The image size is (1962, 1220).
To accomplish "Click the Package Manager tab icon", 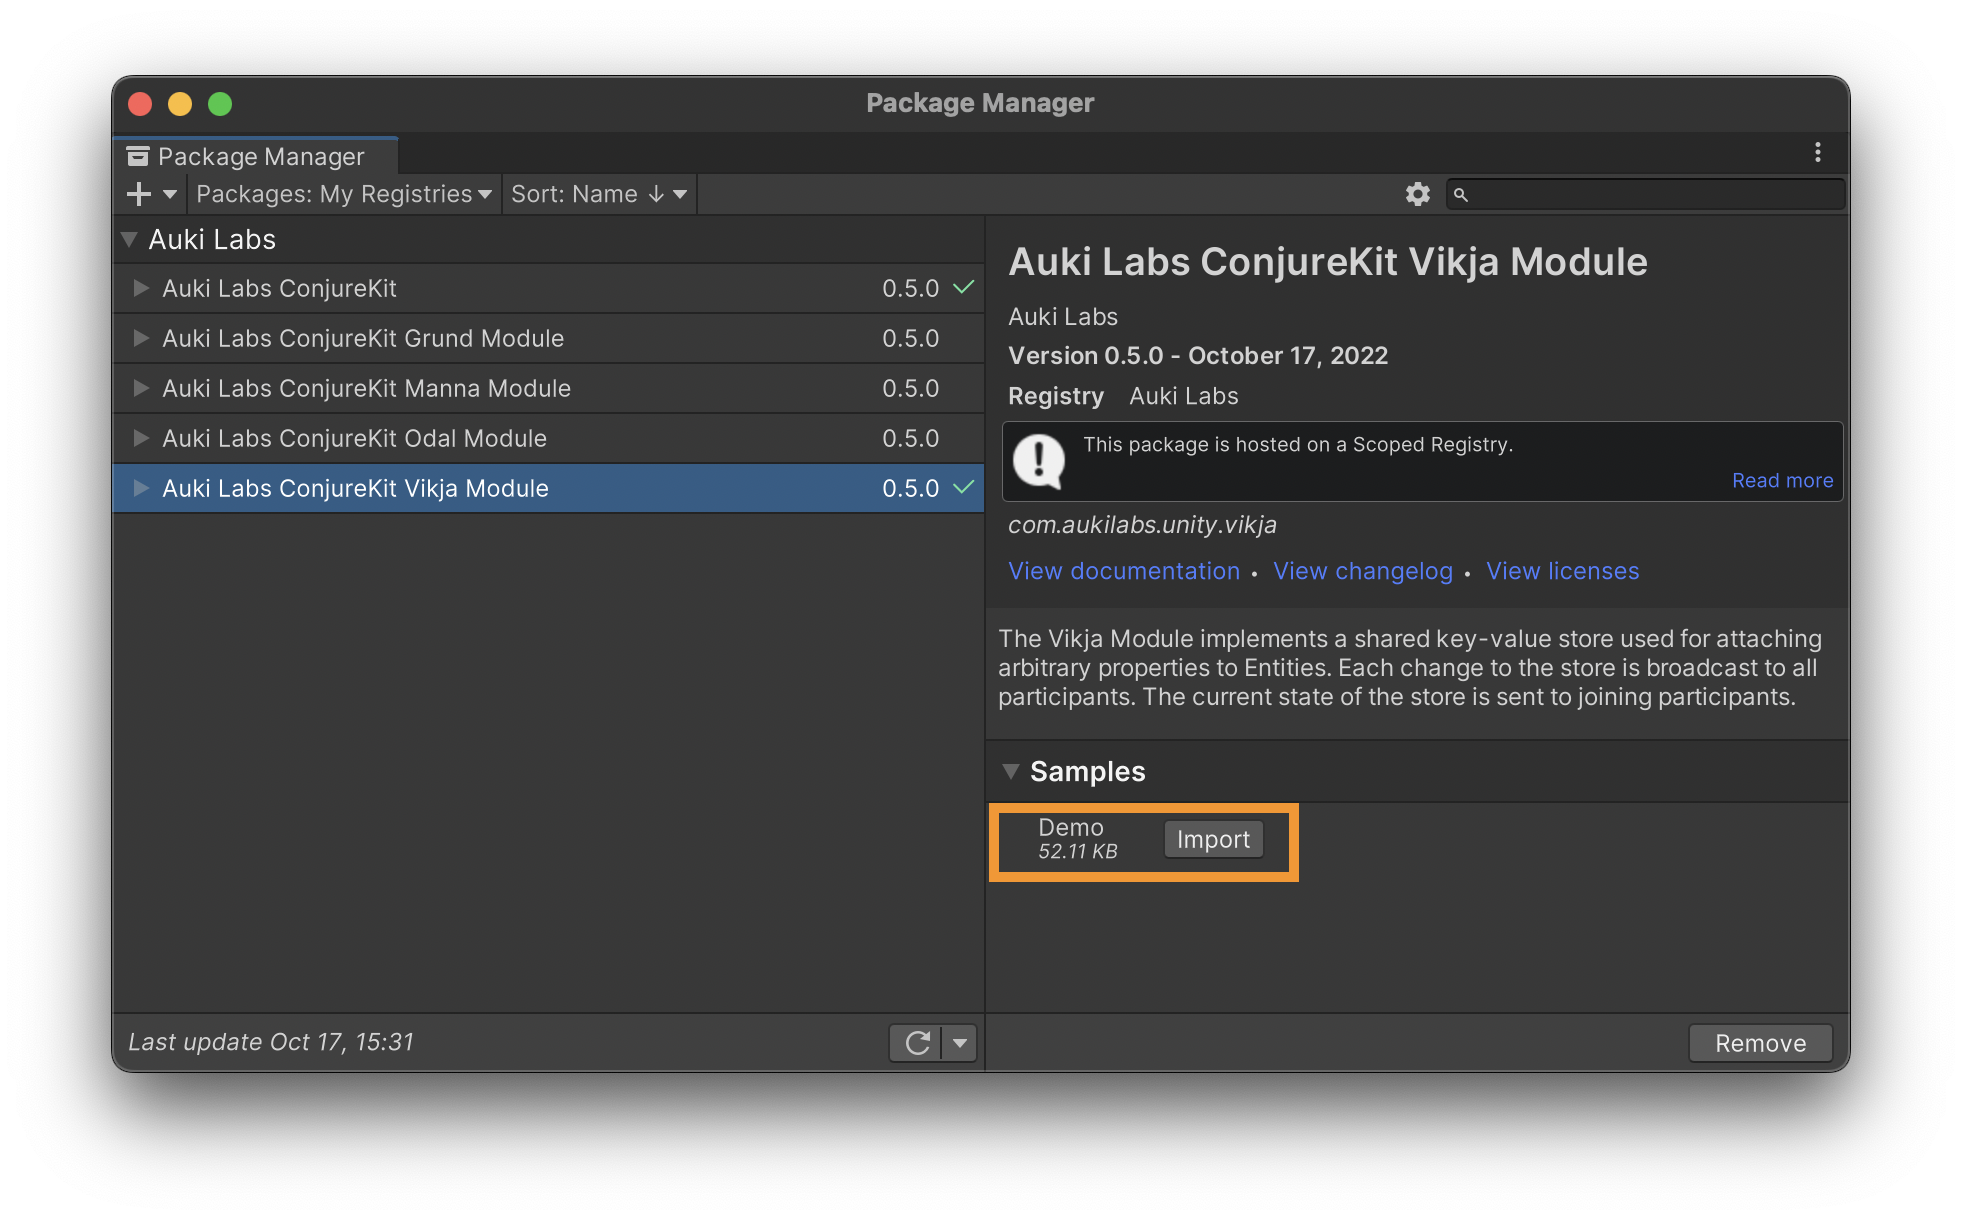I will pos(138,156).
